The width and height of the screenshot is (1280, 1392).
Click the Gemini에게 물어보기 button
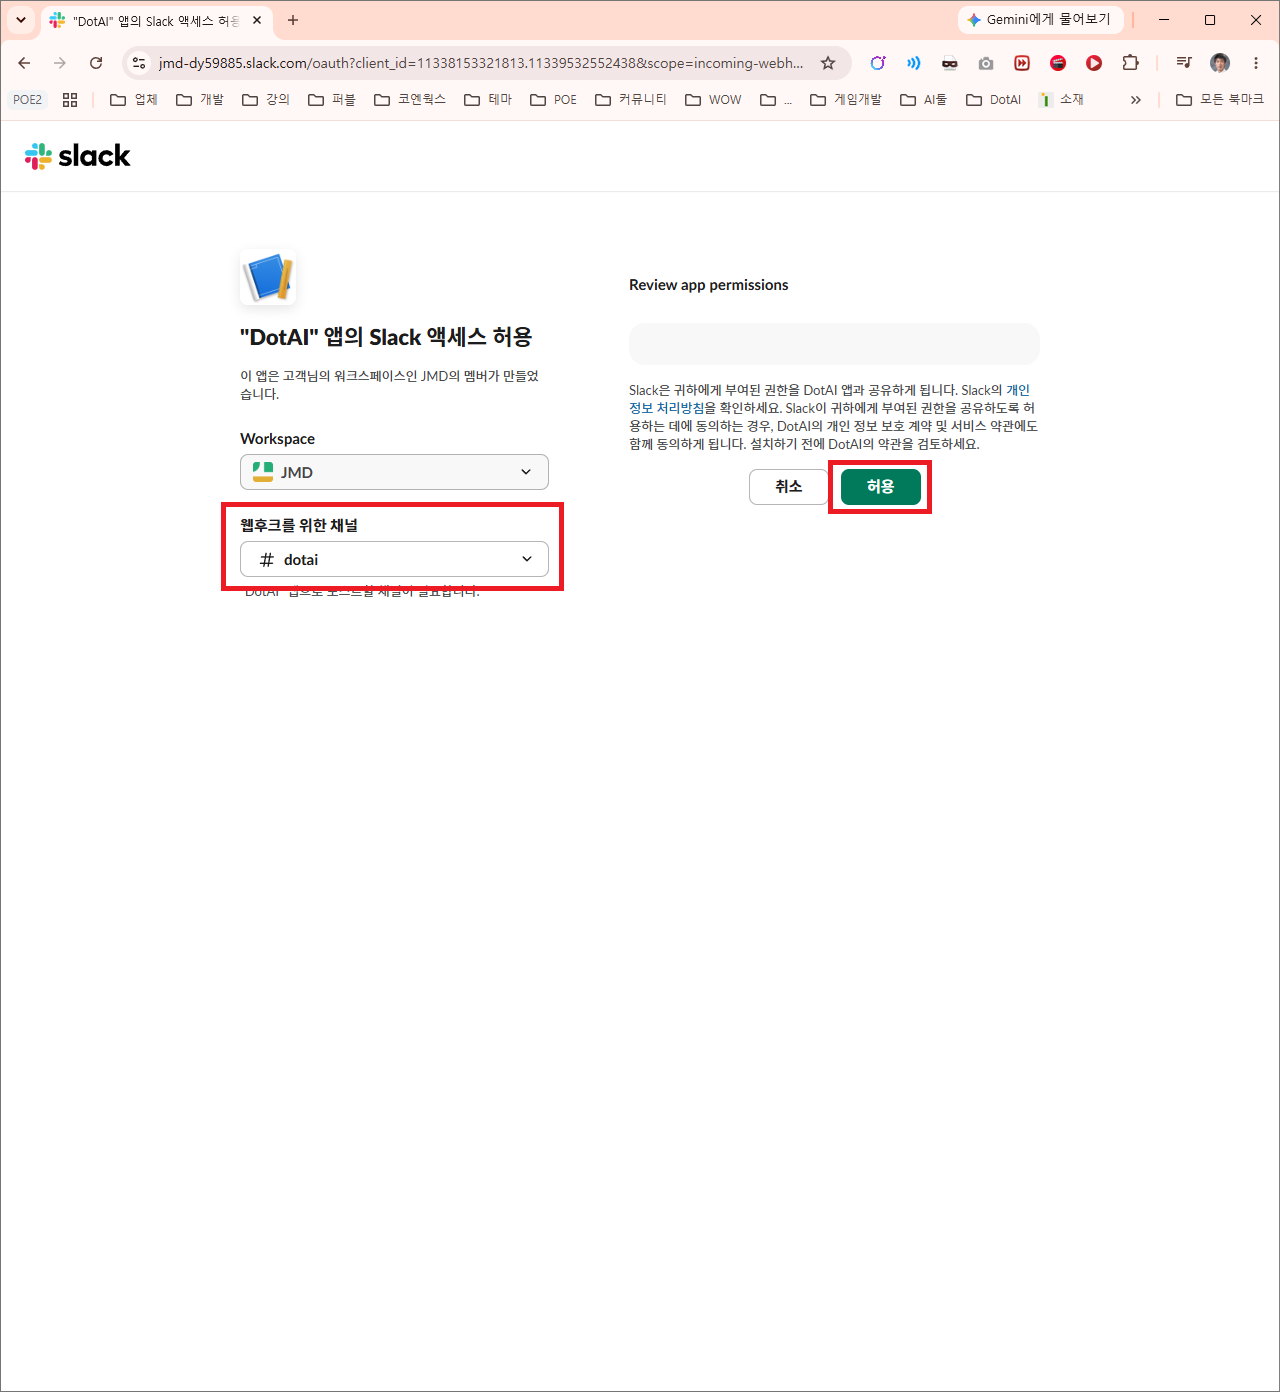coord(1040,20)
